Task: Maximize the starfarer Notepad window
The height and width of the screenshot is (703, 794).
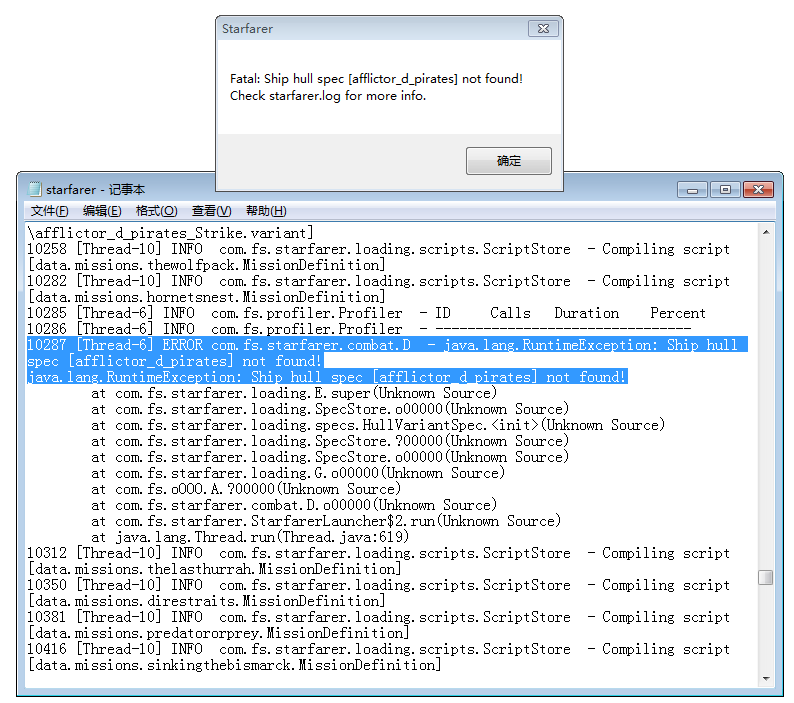Action: tap(724, 189)
